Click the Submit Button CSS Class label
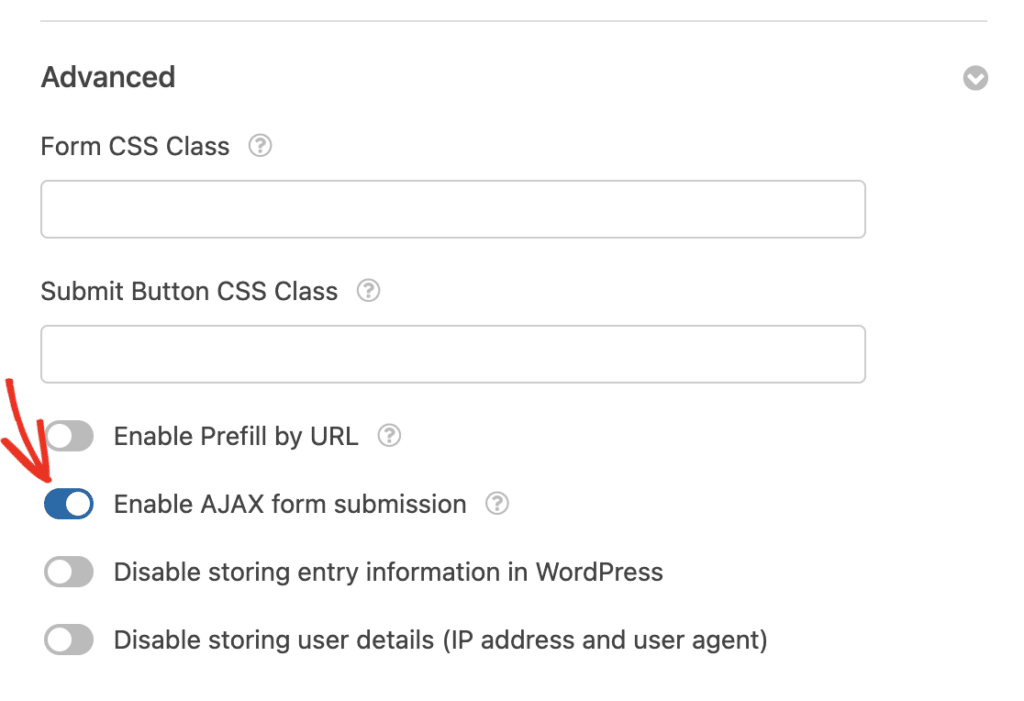1024x701 pixels. click(x=188, y=291)
